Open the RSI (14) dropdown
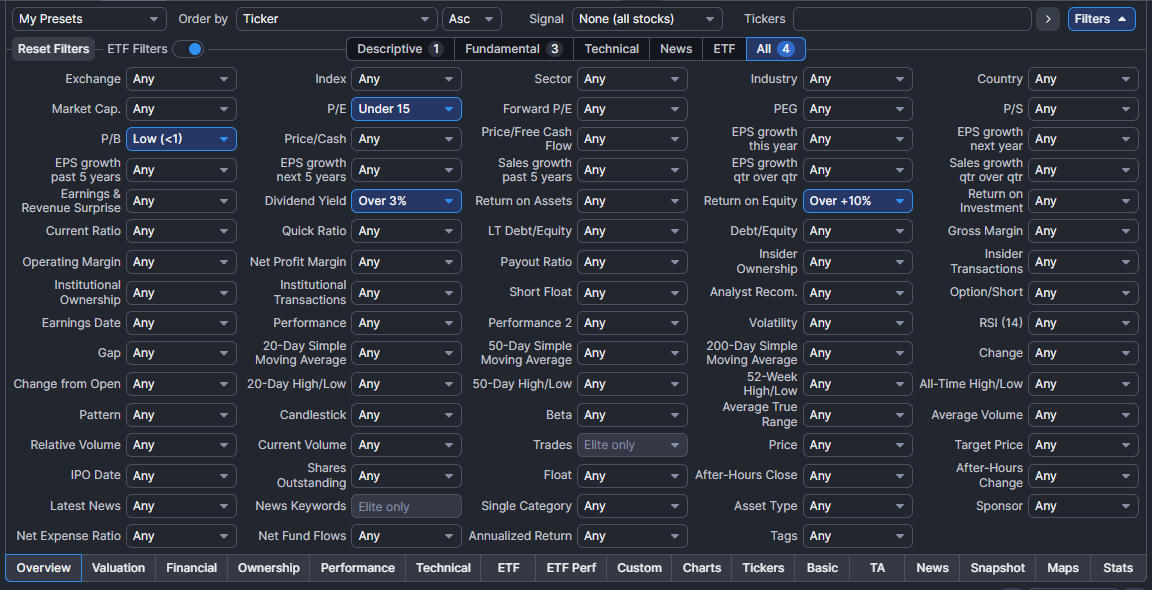The height and width of the screenshot is (590, 1152). [x=1083, y=323]
